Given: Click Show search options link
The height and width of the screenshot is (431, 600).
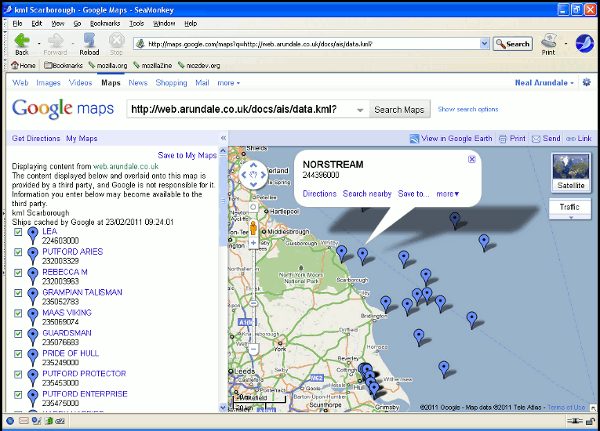Looking at the screenshot, I should click(x=468, y=109).
